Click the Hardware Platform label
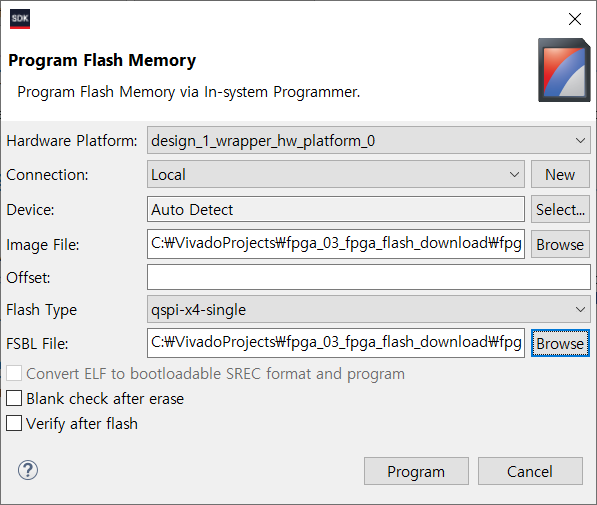Screen dimensions: 597x505 pyautogui.click(x=72, y=141)
